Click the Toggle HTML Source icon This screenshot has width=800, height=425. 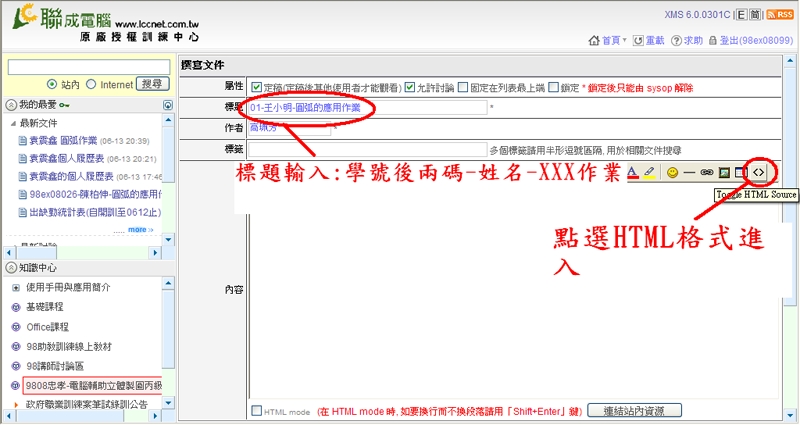[x=759, y=172]
